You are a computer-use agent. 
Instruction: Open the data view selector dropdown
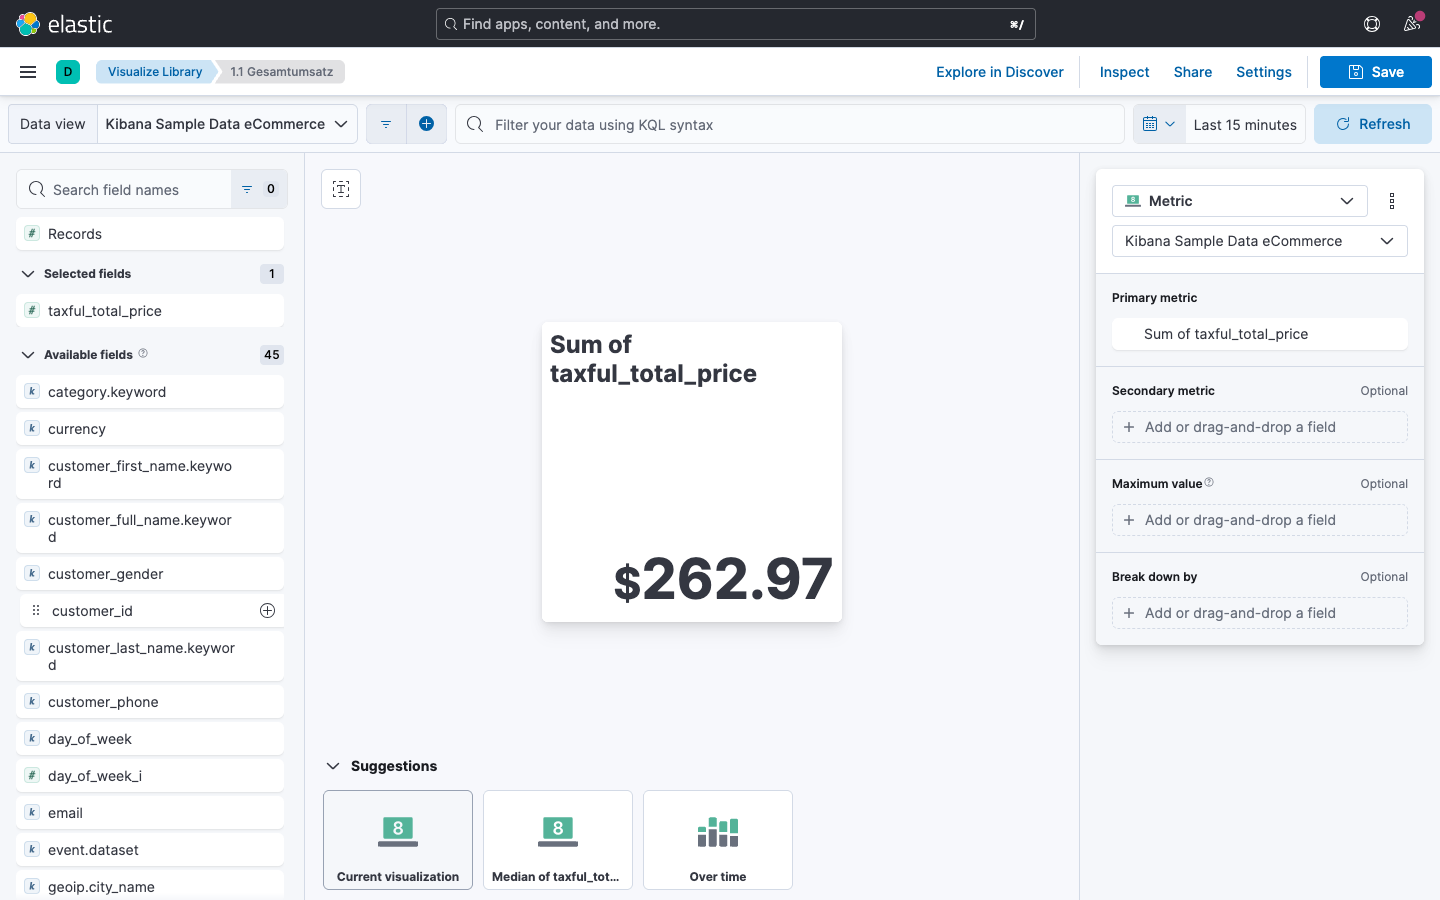[227, 124]
